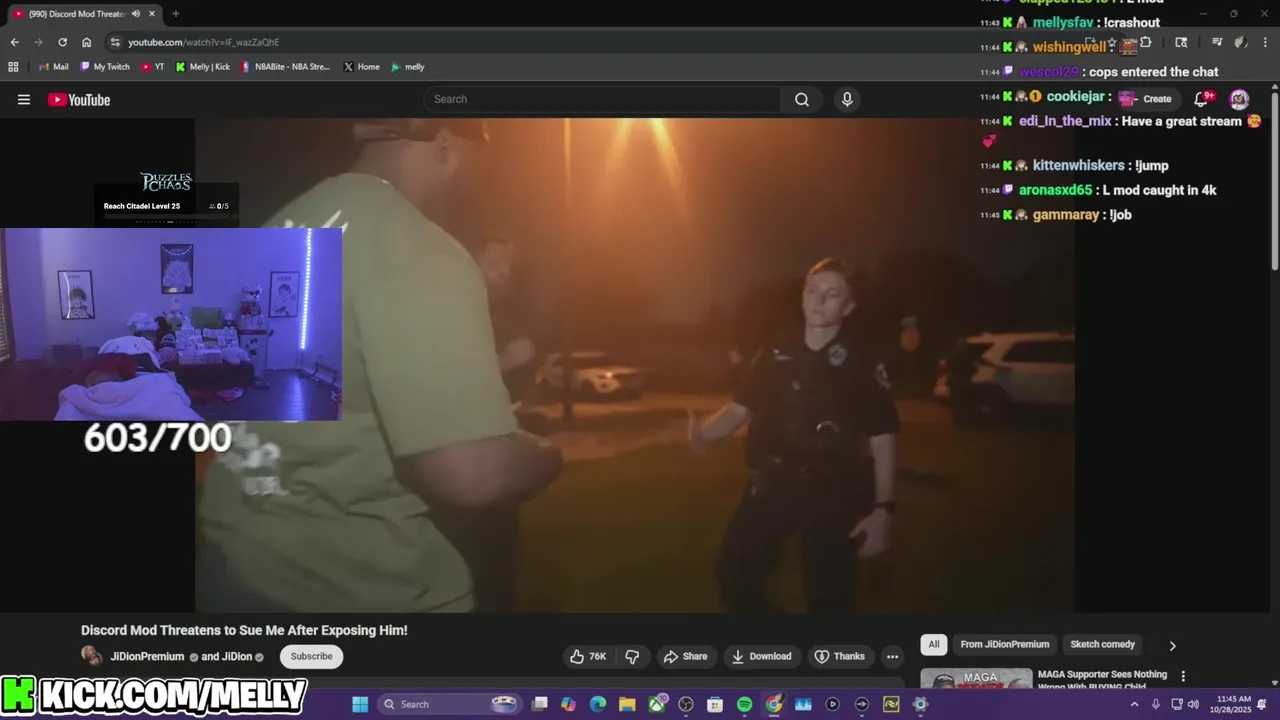Screen dimensions: 1280x720
Task: Click the browser home icon
Action: point(86,42)
